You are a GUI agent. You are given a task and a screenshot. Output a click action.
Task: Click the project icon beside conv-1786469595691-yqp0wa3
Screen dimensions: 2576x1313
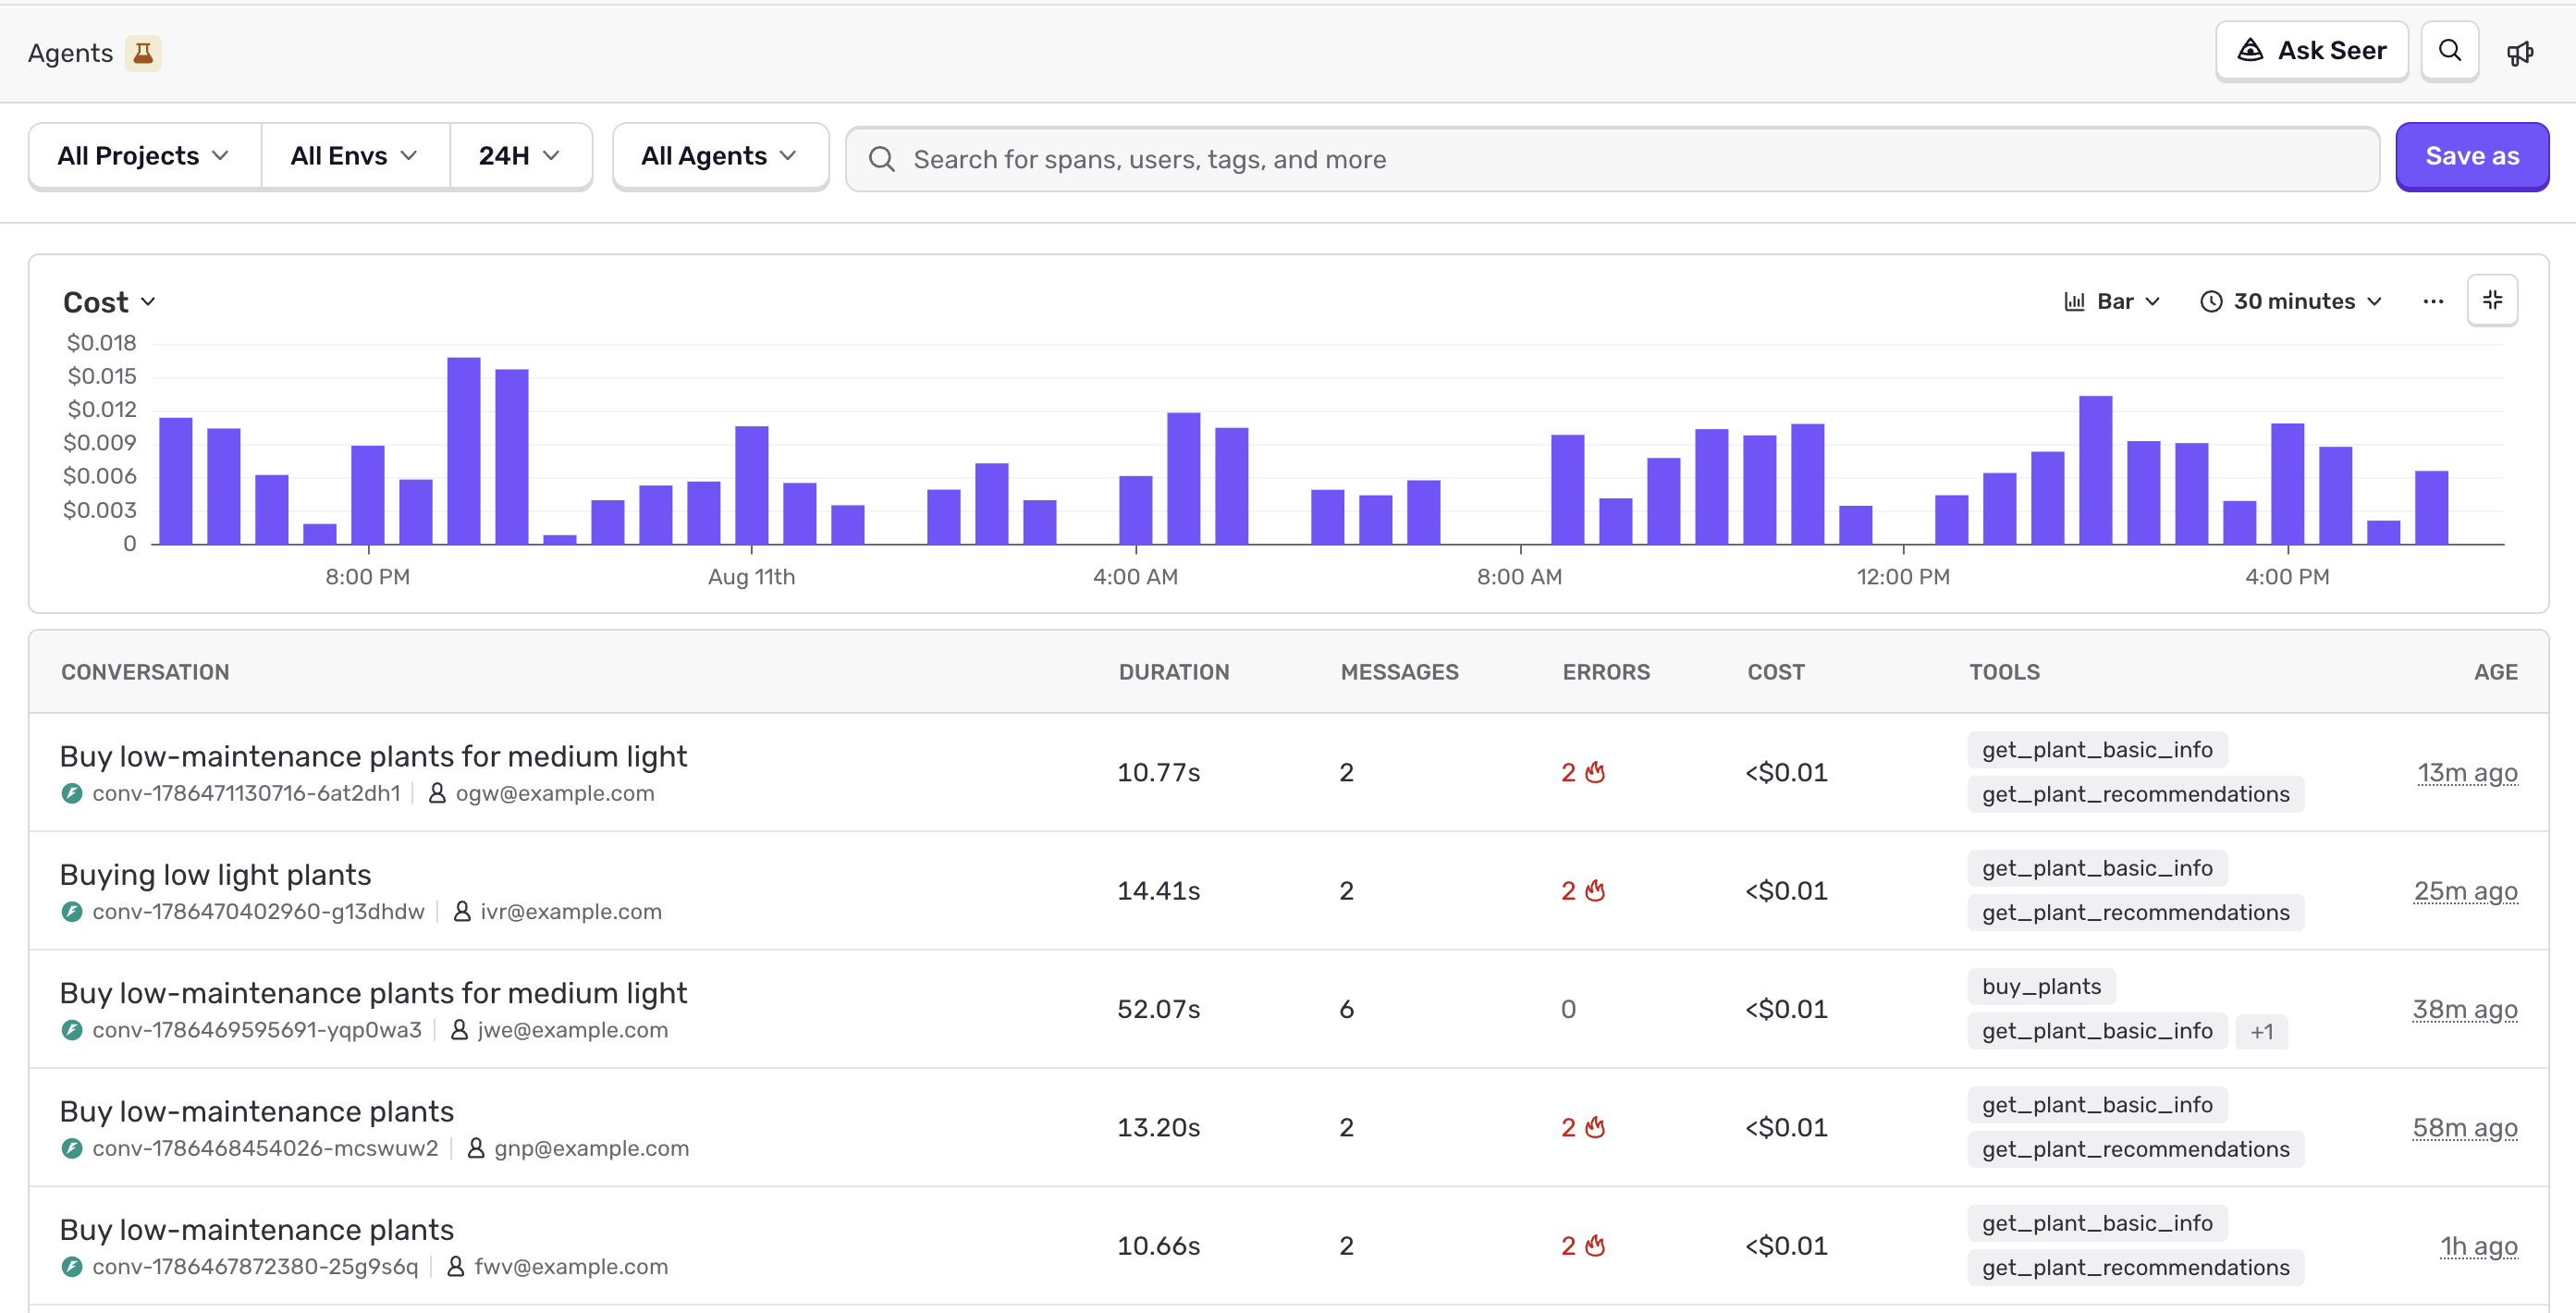(72, 1030)
